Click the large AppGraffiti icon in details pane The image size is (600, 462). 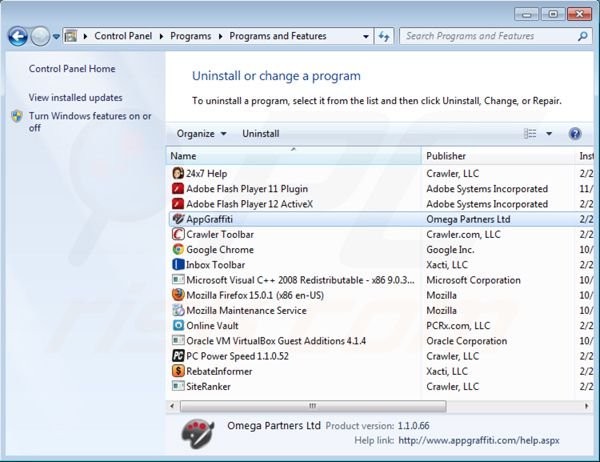[x=198, y=433]
